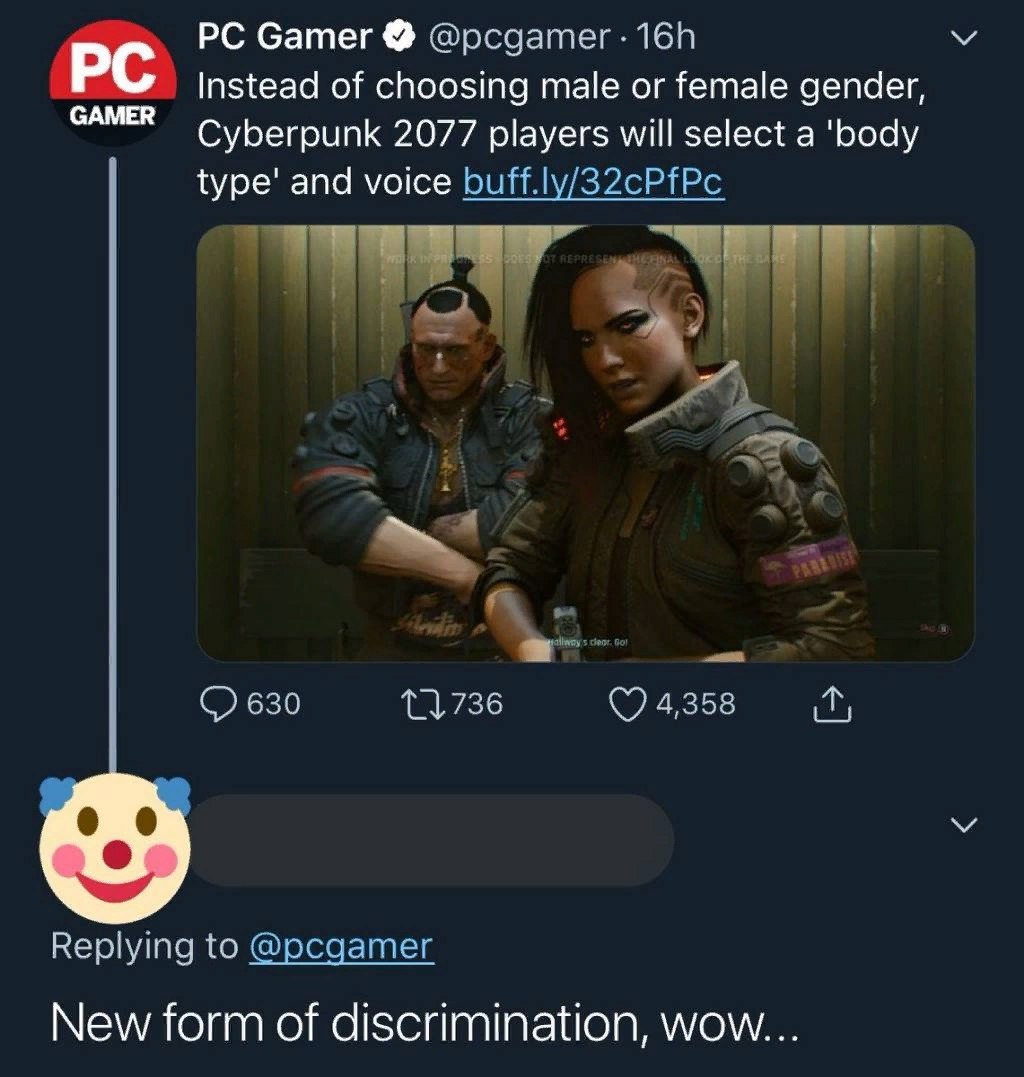Click the reply speech bubble icon
1024x1077 pixels.
coord(218,704)
